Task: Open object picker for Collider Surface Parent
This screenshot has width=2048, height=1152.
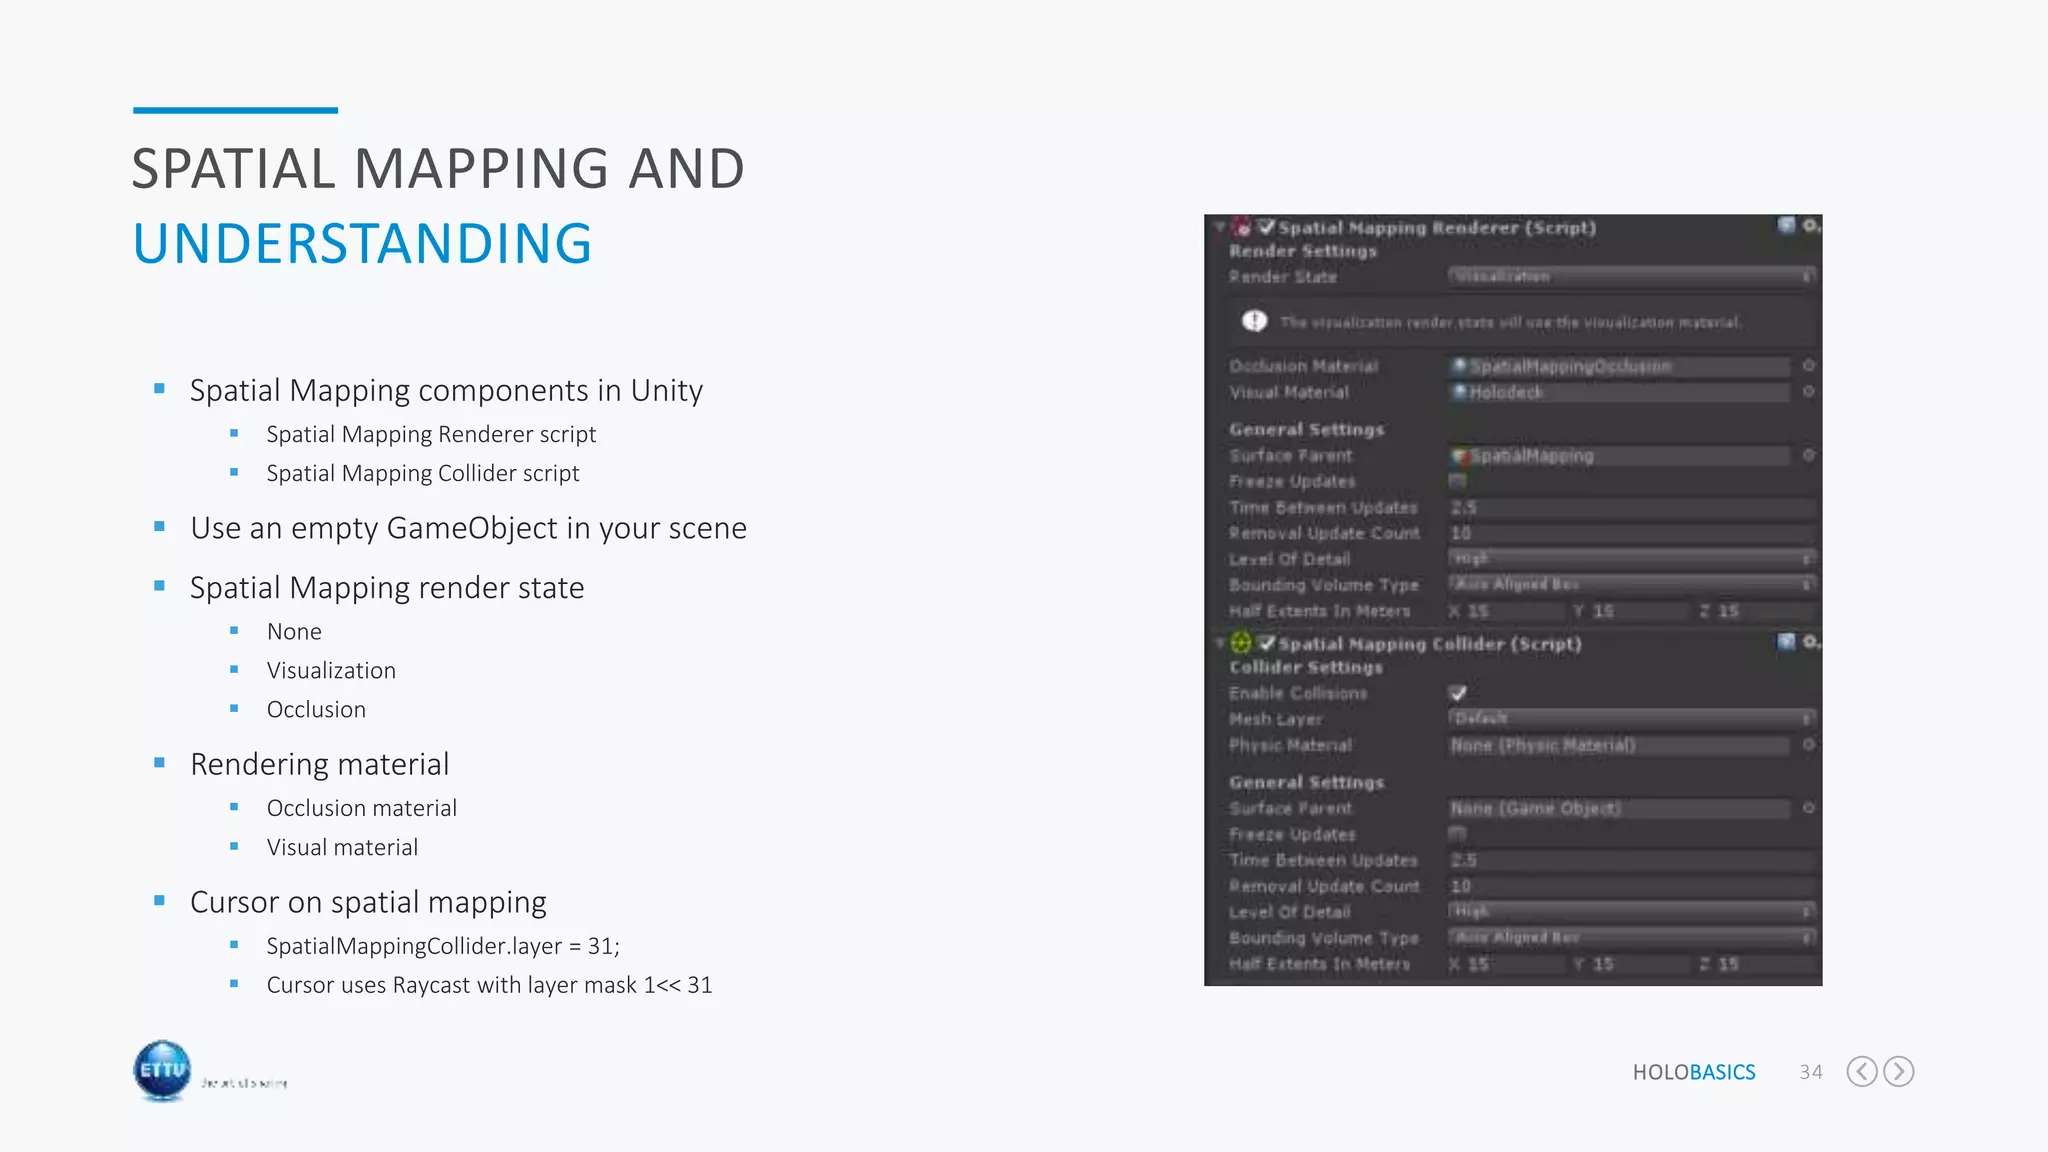Action: pyautogui.click(x=1808, y=808)
